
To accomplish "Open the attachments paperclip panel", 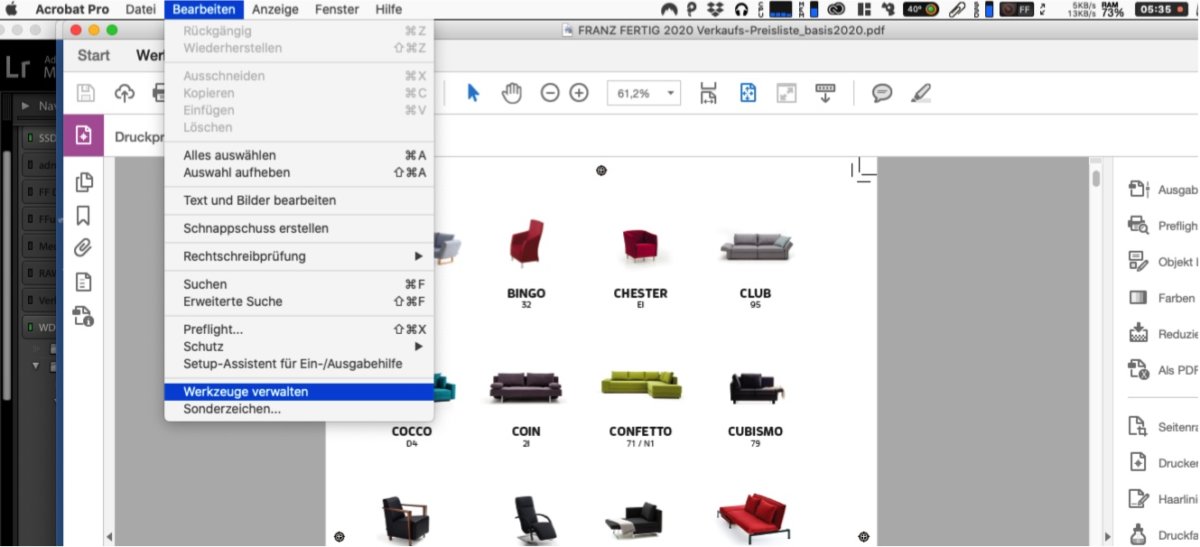I will click(x=84, y=248).
